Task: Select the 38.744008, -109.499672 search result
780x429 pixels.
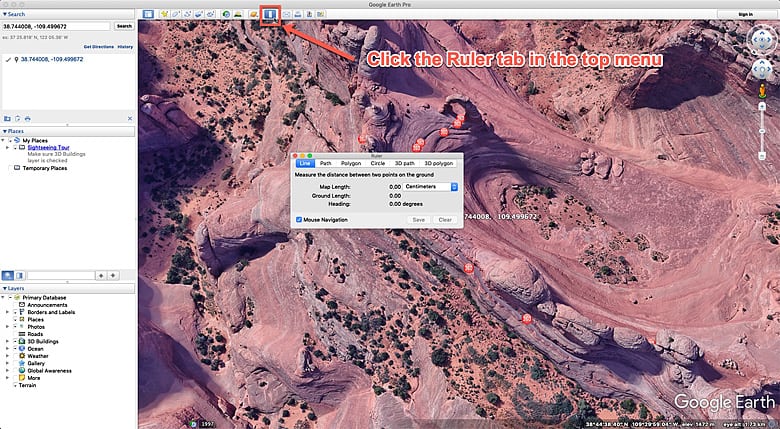Action: pos(52,59)
